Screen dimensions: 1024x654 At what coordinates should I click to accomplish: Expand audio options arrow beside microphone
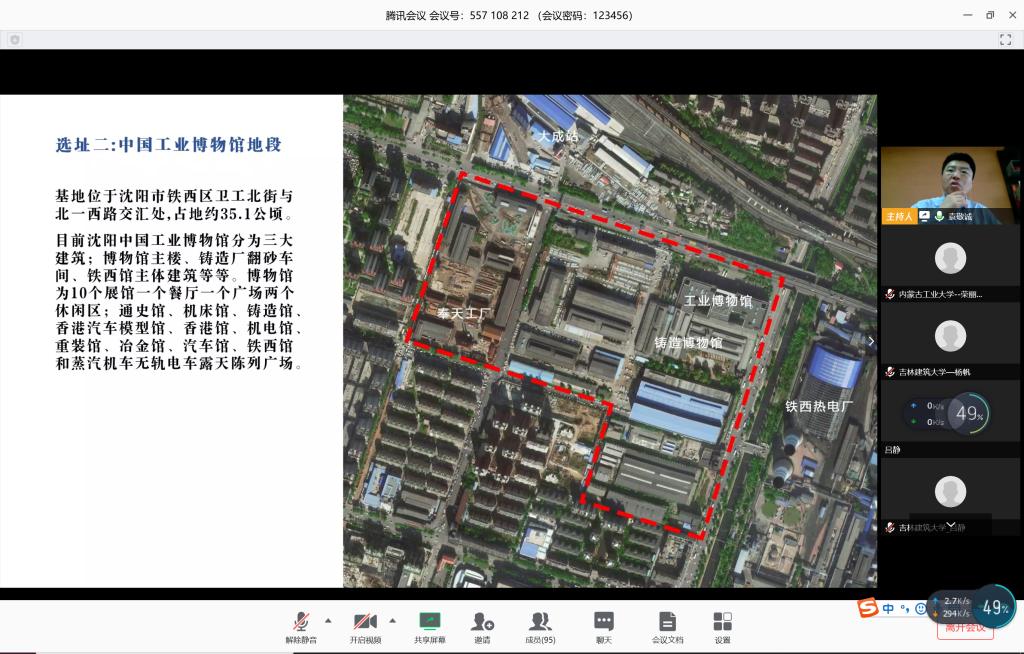tap(328, 620)
